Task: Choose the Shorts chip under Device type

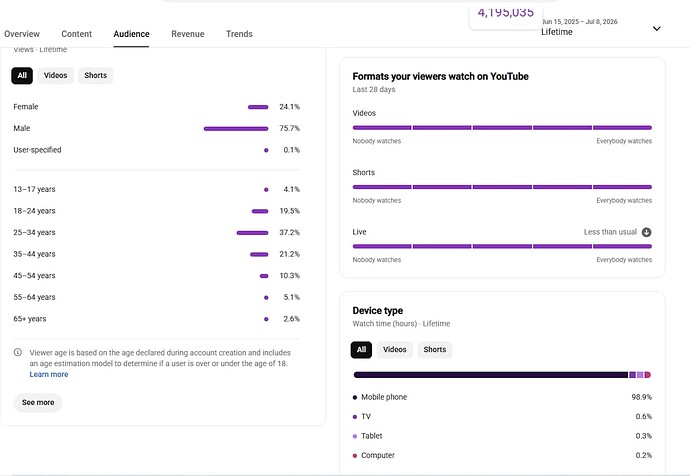Action: (435, 350)
